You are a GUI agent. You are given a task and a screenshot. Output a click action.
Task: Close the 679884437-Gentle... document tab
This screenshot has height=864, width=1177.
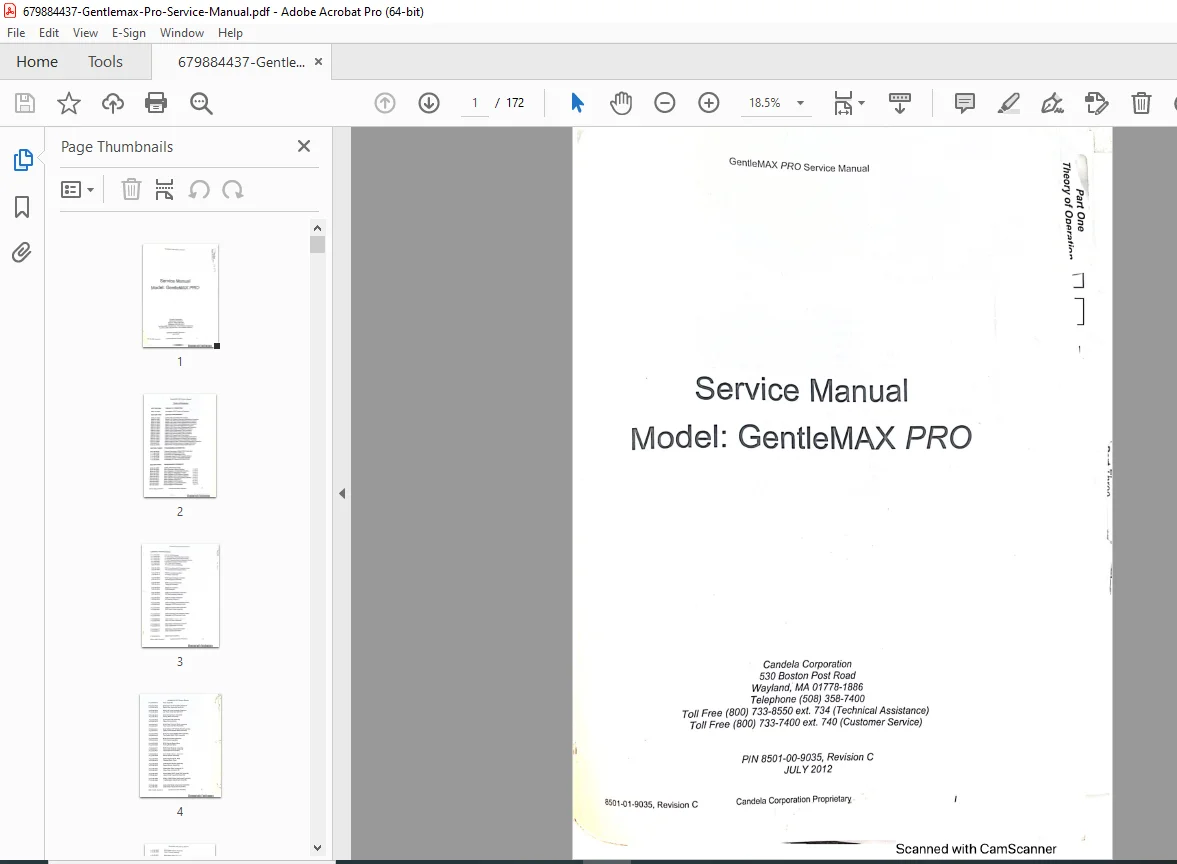pos(318,62)
